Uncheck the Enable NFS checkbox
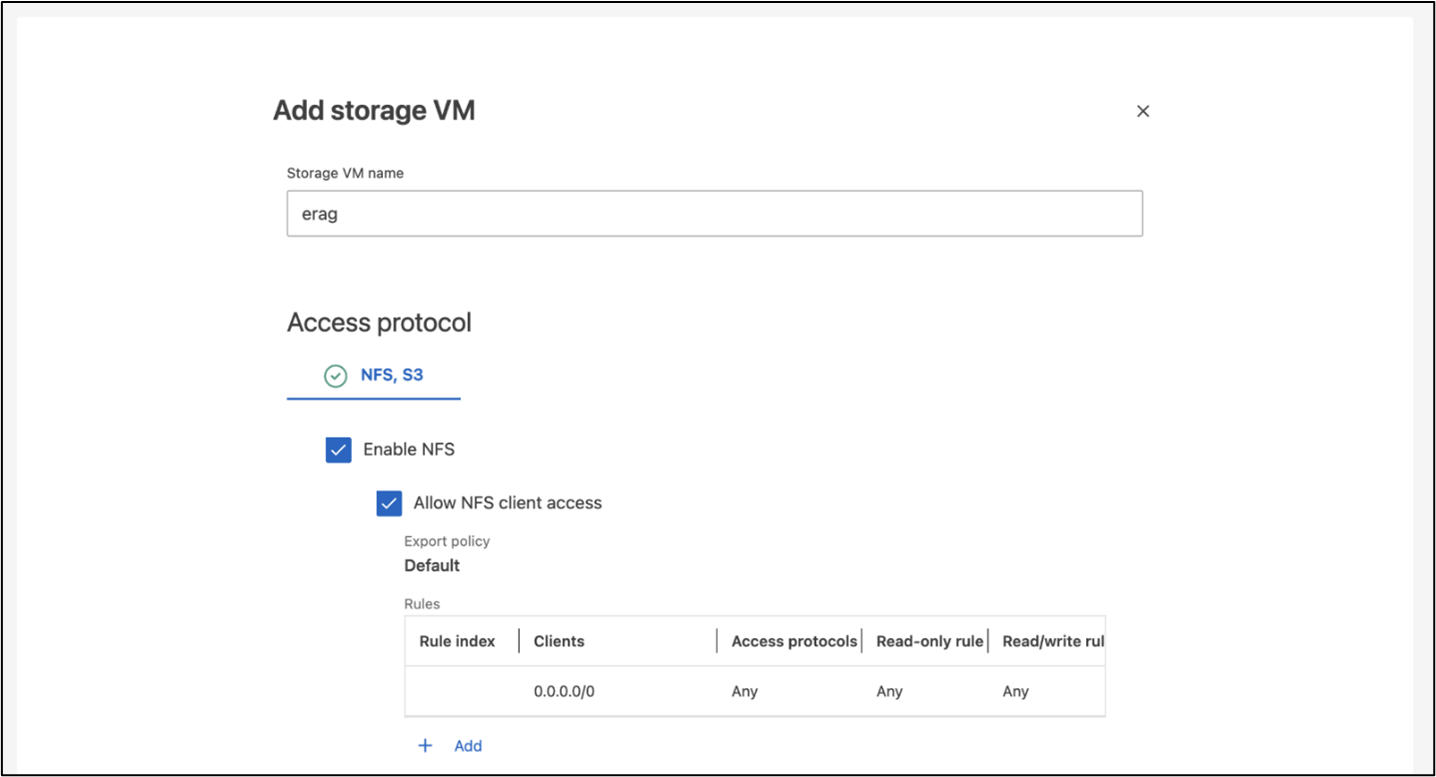This screenshot has width=1436, height=777. [x=339, y=450]
